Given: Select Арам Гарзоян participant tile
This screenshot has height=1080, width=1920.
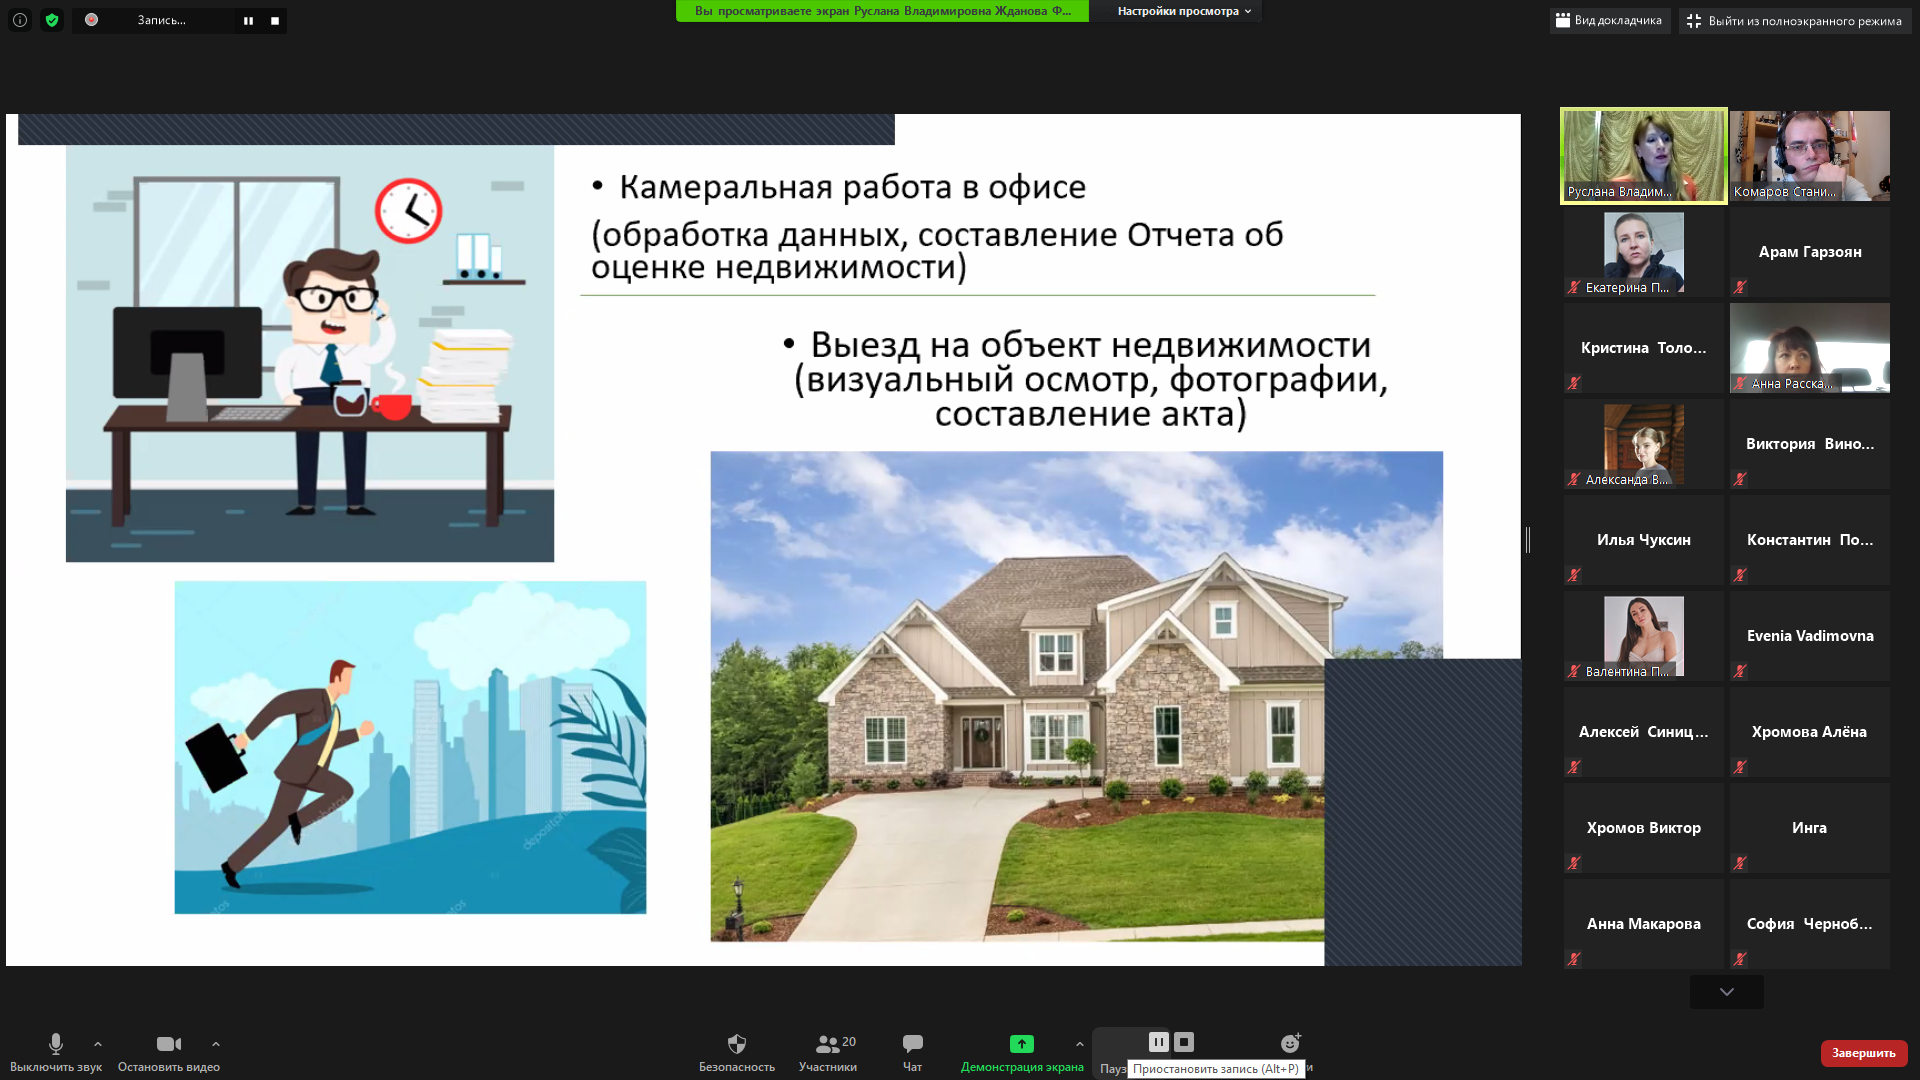Looking at the screenshot, I should (x=1810, y=252).
